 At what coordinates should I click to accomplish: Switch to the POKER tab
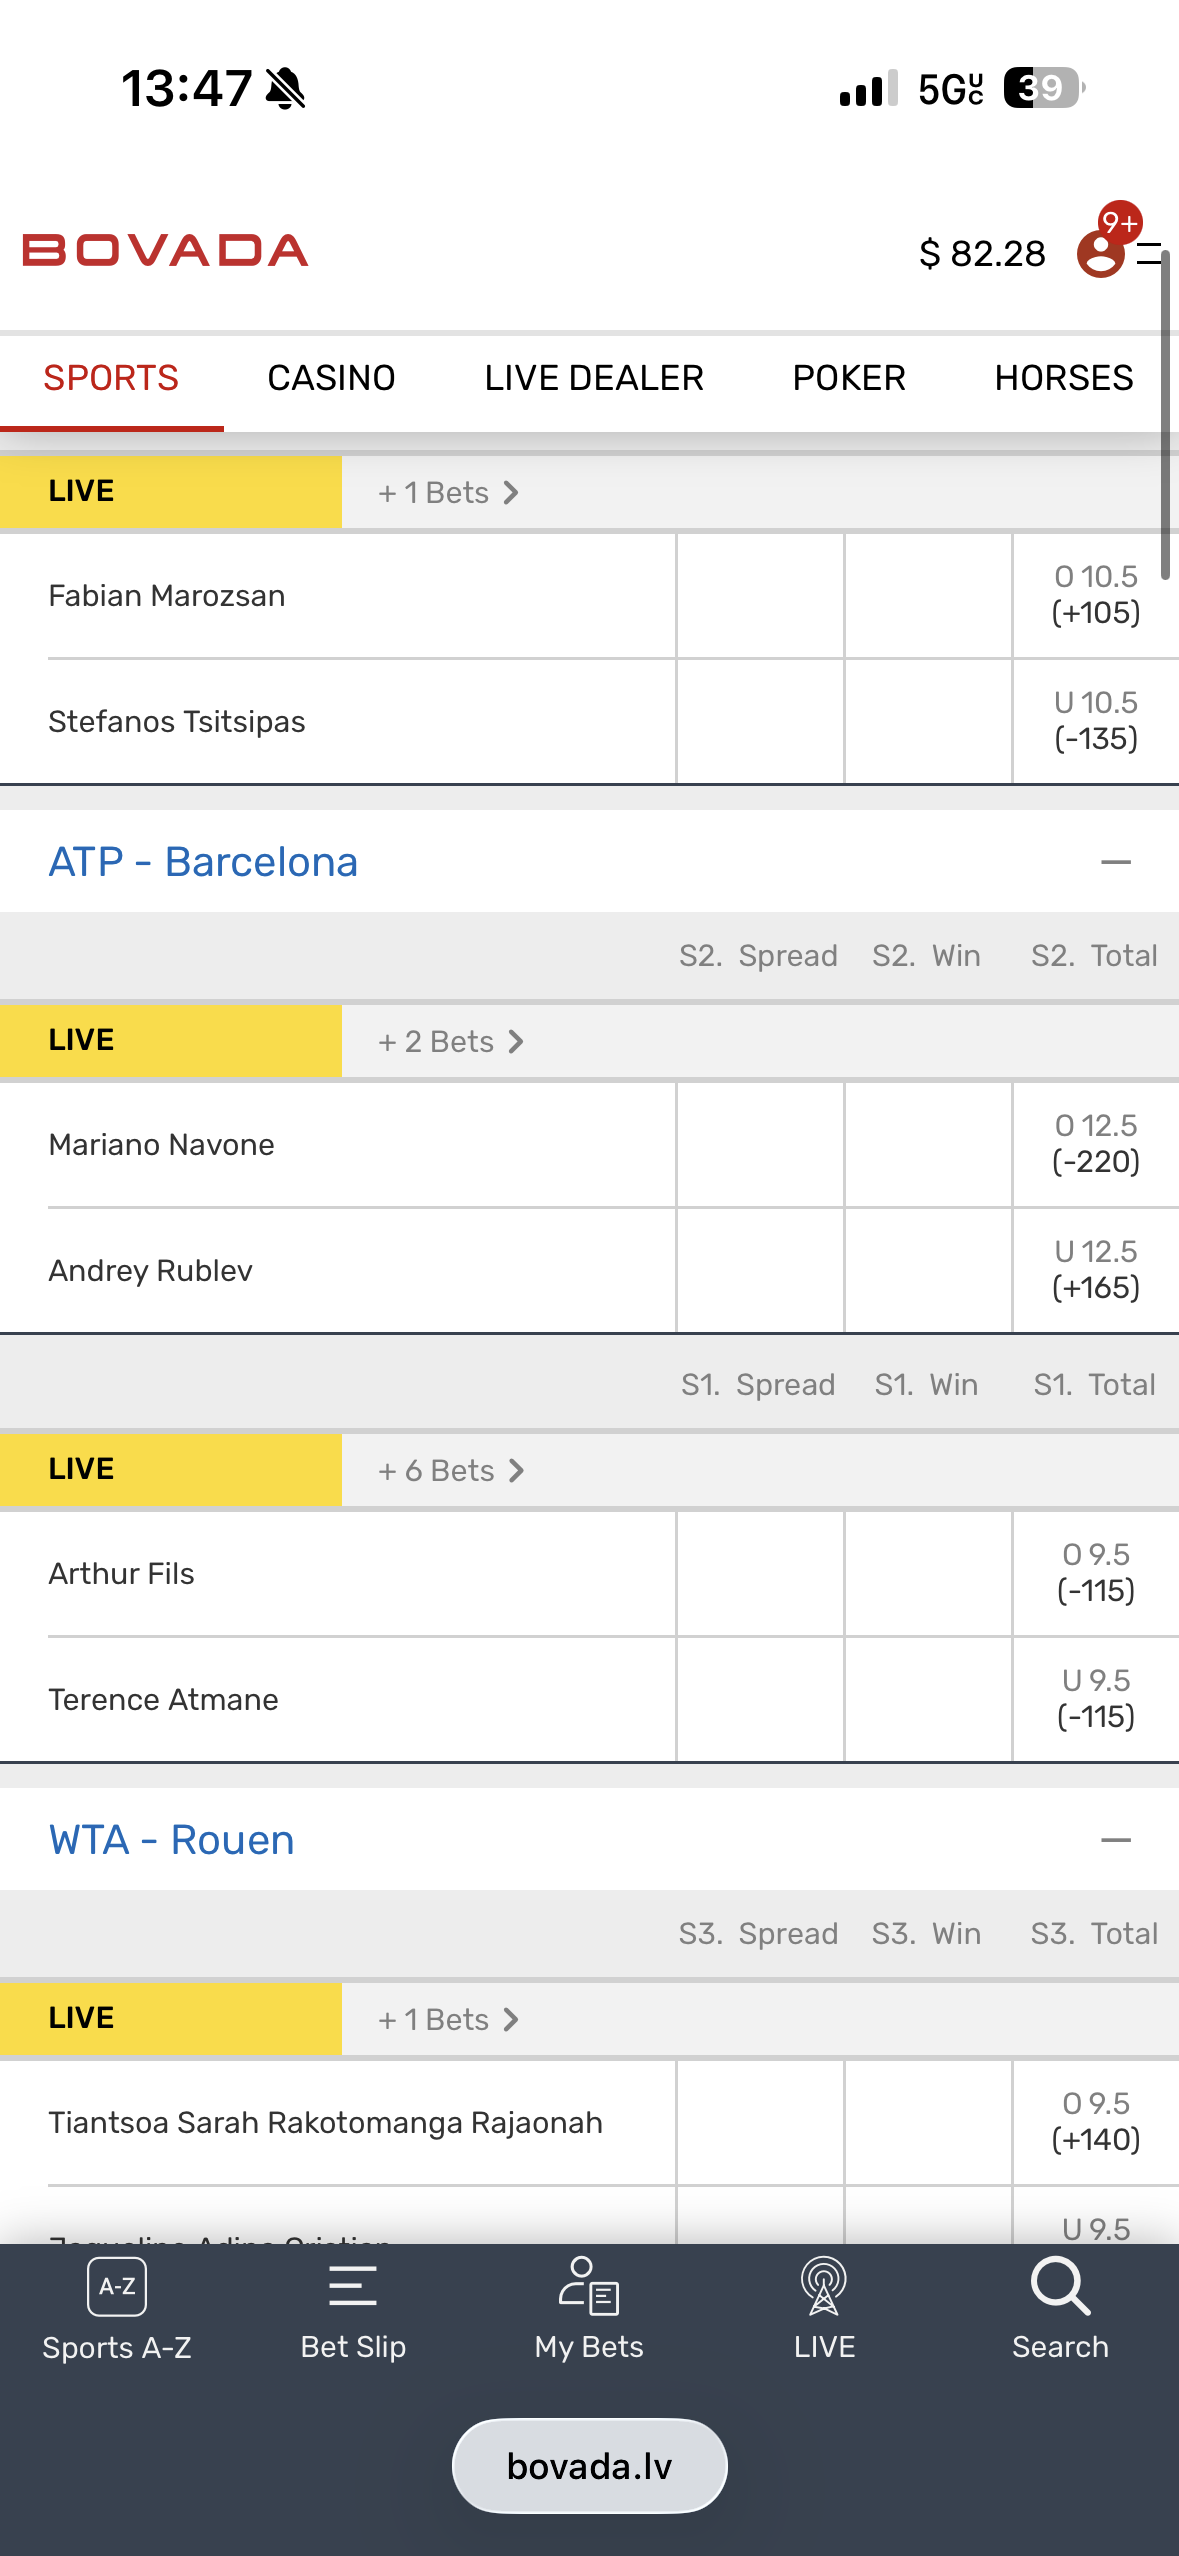pos(849,378)
